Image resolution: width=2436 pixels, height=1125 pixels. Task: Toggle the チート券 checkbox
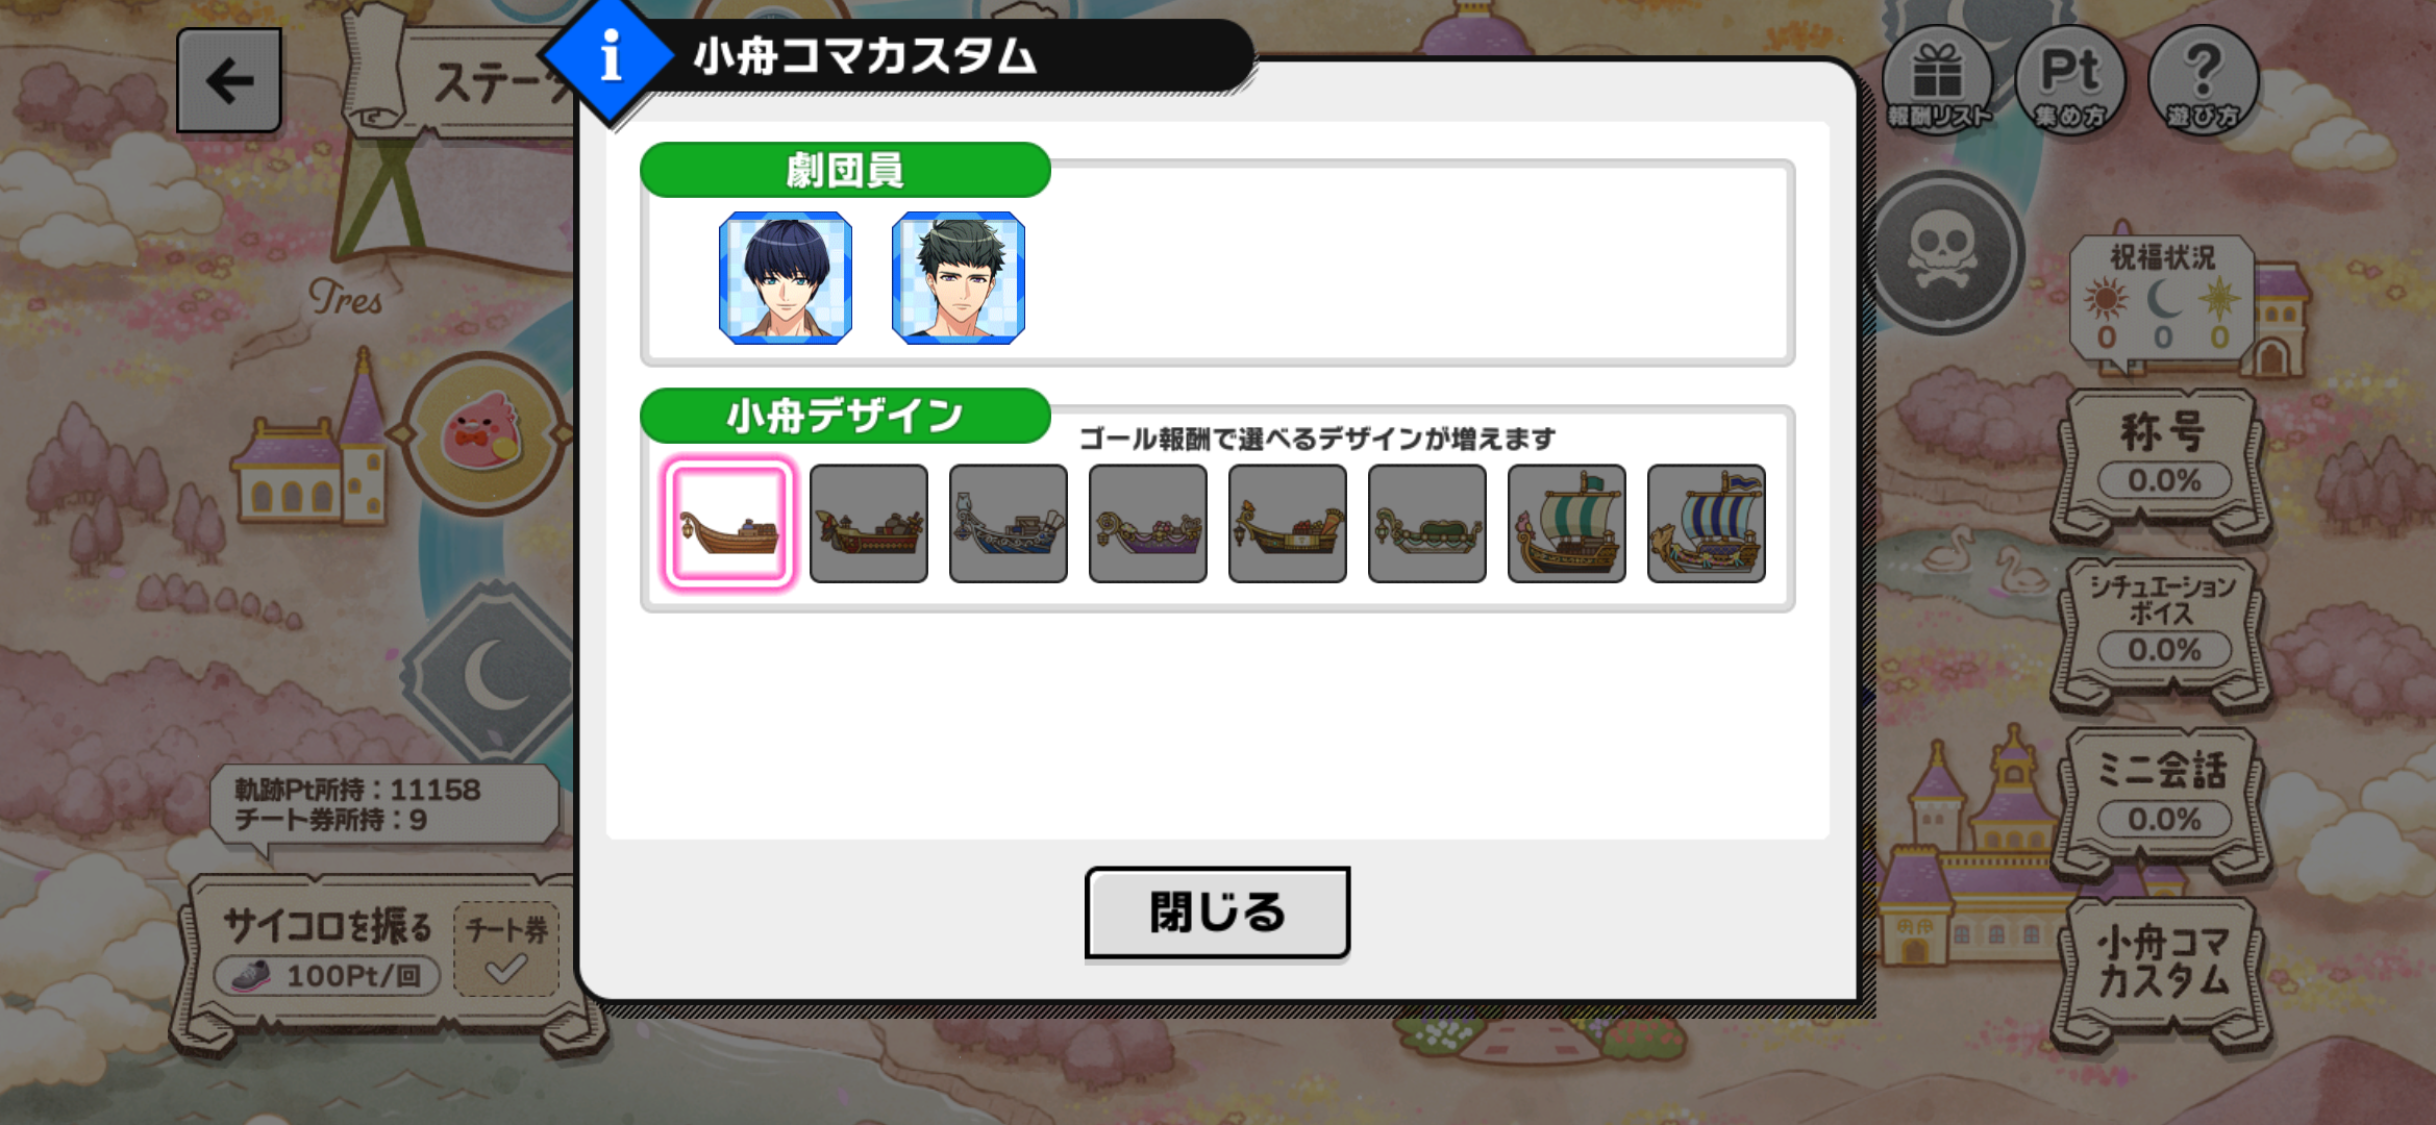[x=506, y=949]
